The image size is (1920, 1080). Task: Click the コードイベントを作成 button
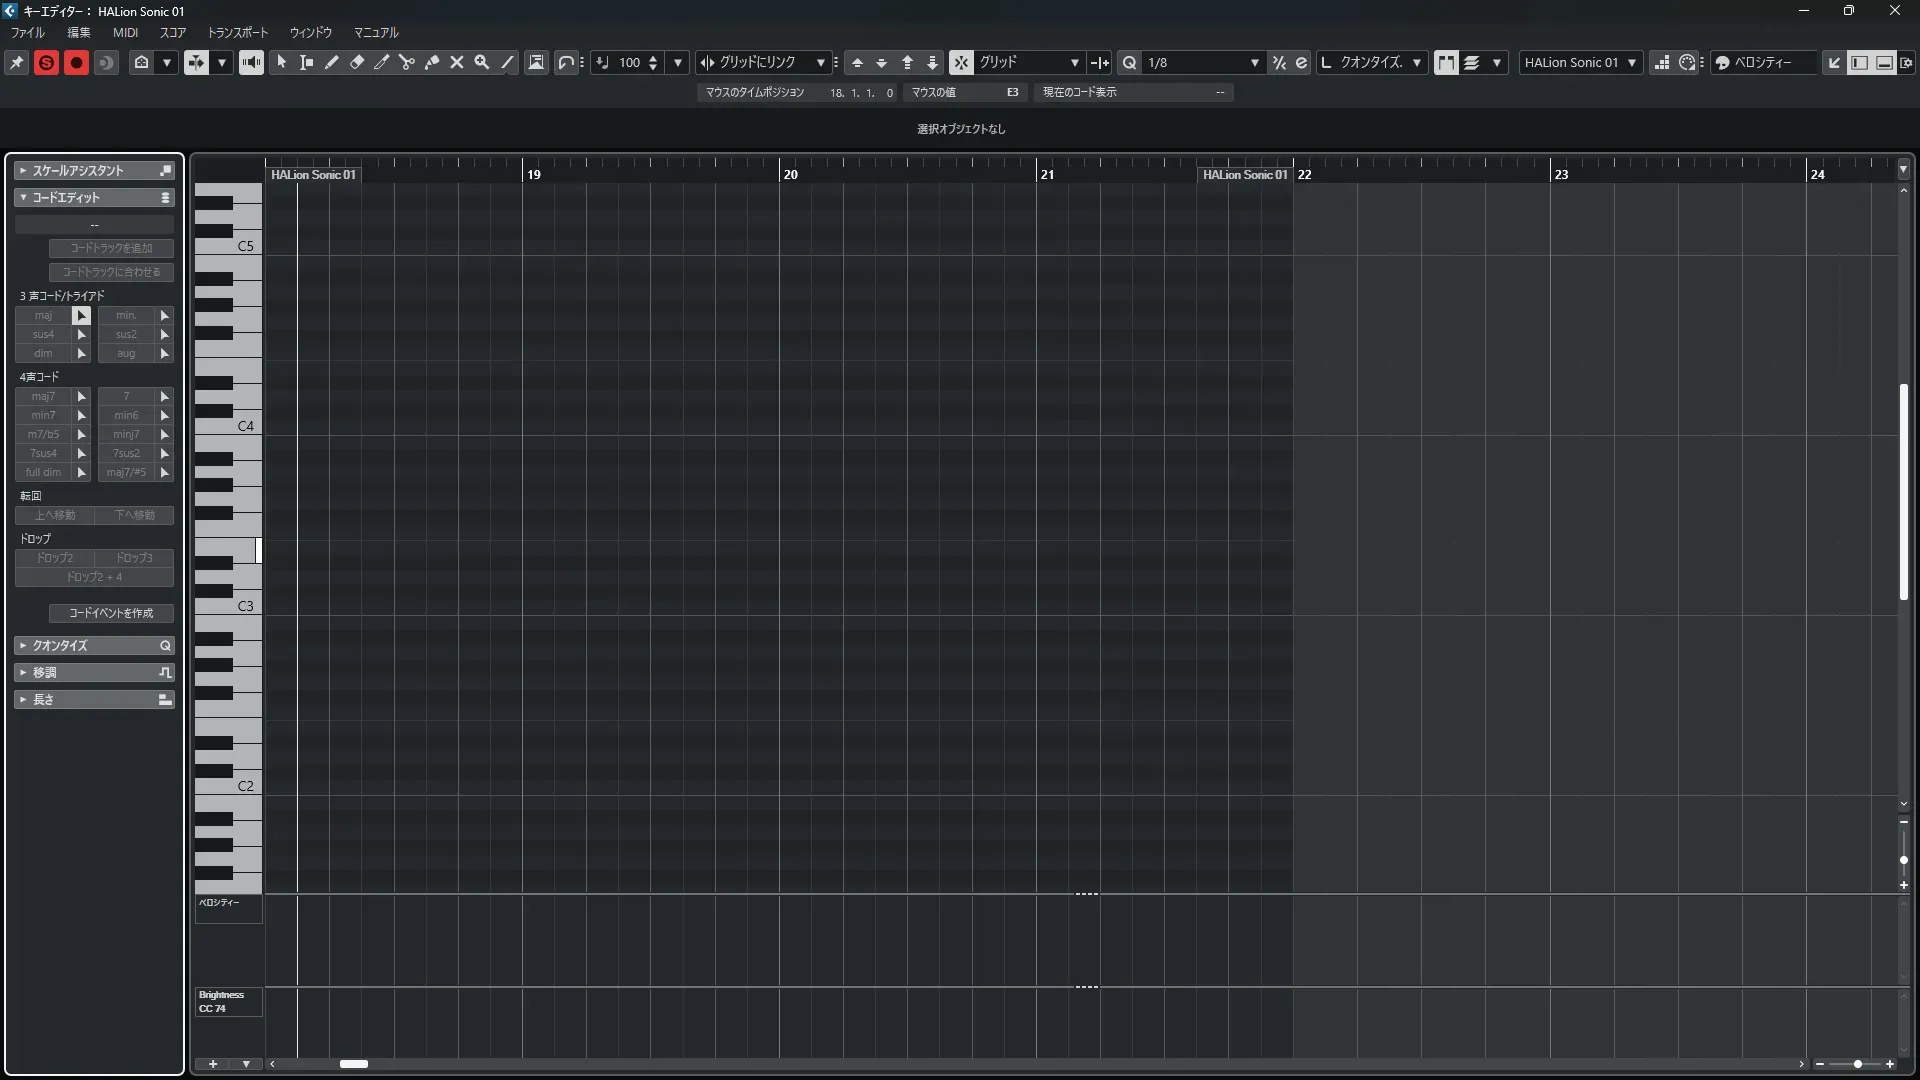(111, 613)
